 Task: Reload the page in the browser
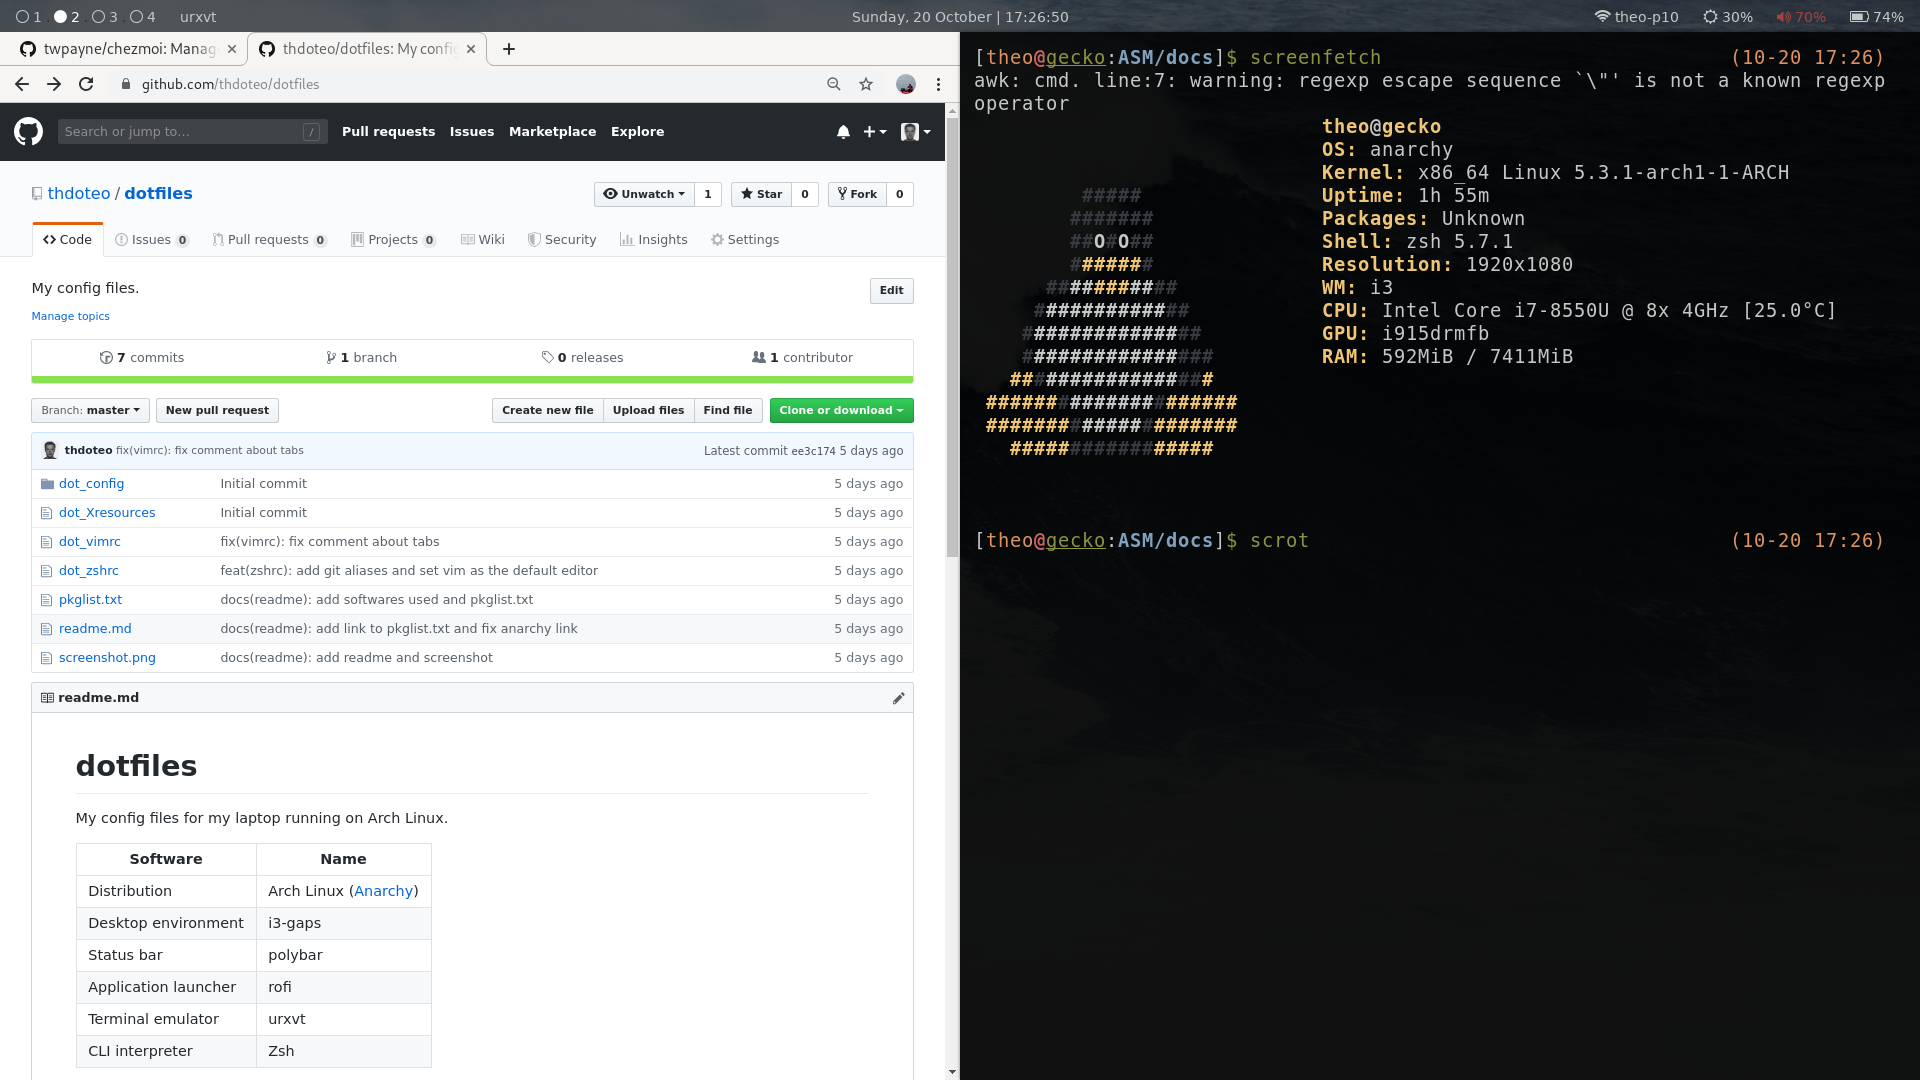(x=86, y=84)
